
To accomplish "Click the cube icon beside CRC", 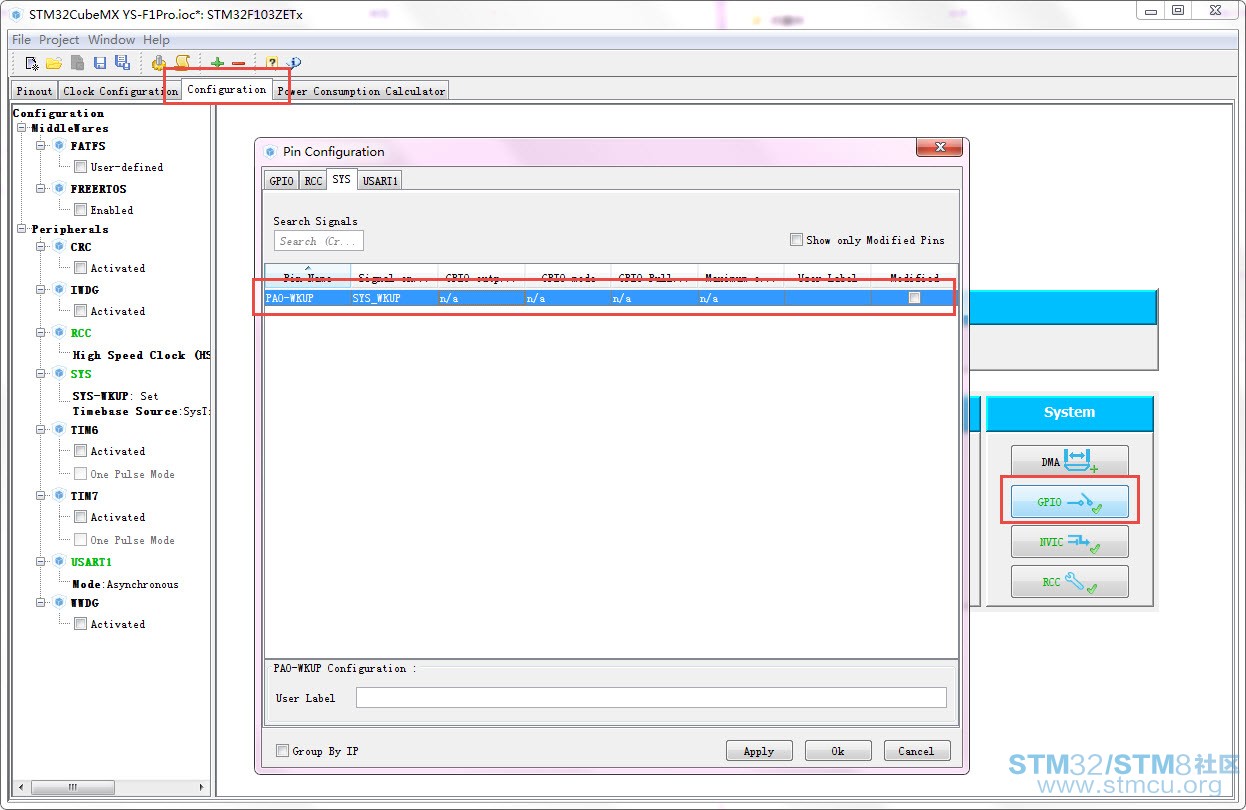I will (59, 247).
